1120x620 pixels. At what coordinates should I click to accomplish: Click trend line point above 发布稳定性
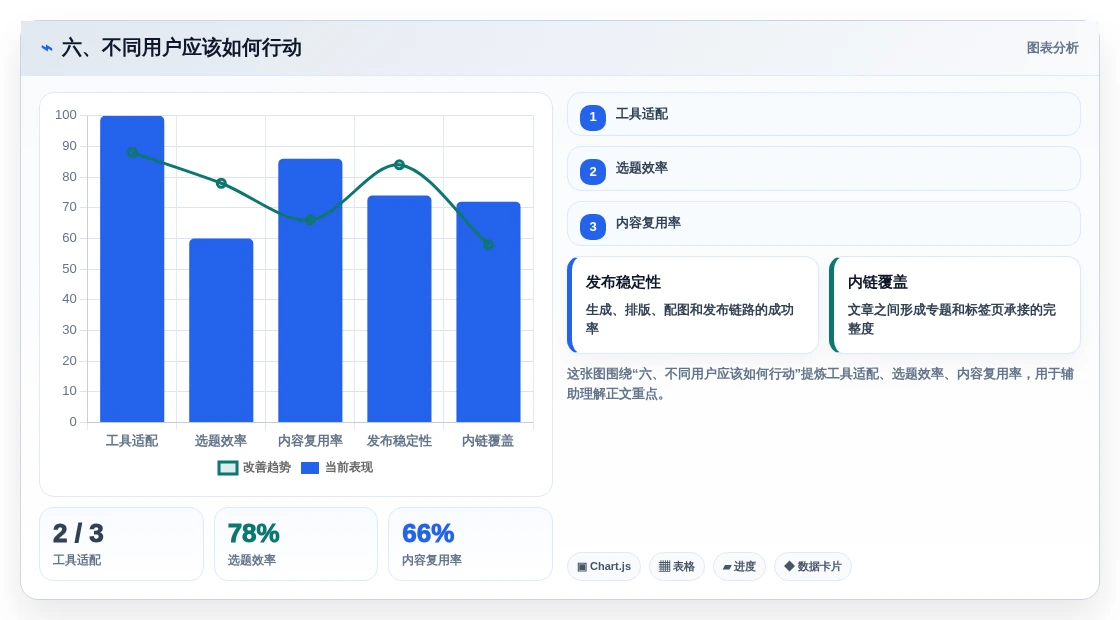coord(399,165)
